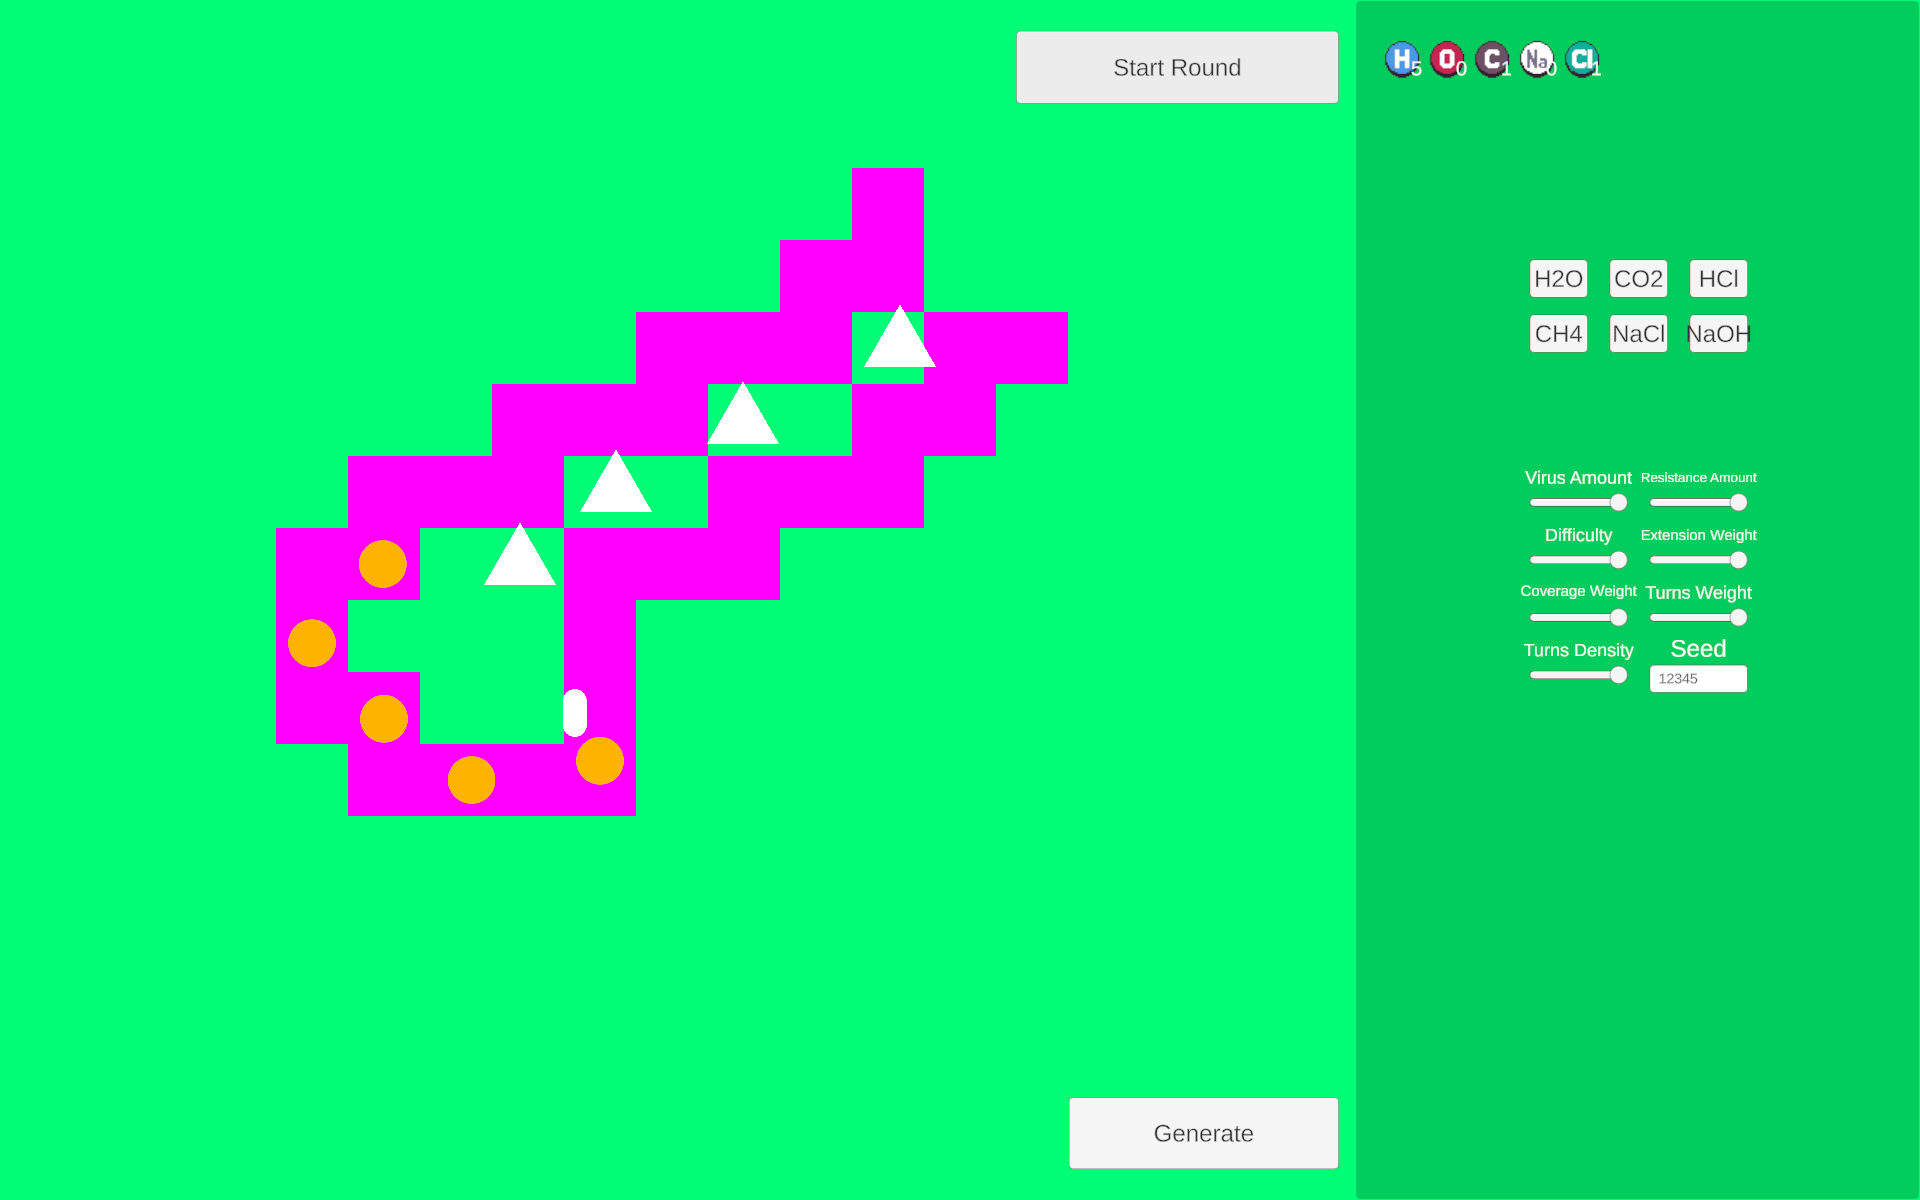
Task: Choose the HCl compound button
Action: click(1718, 279)
